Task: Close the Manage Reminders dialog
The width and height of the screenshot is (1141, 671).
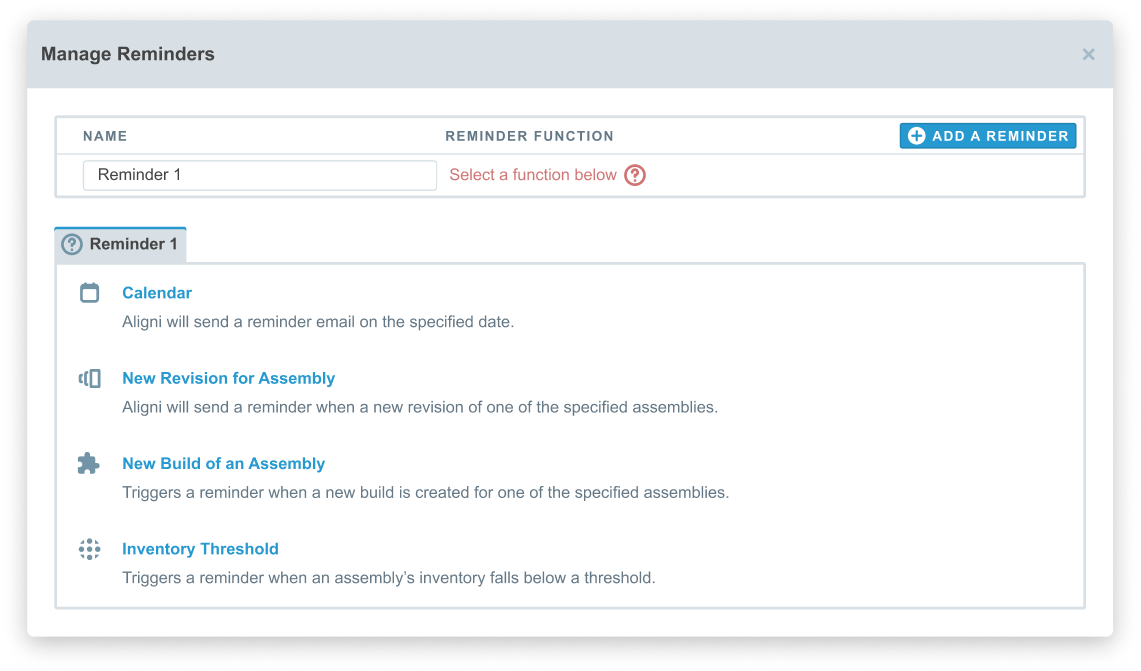Action: click(x=1088, y=54)
